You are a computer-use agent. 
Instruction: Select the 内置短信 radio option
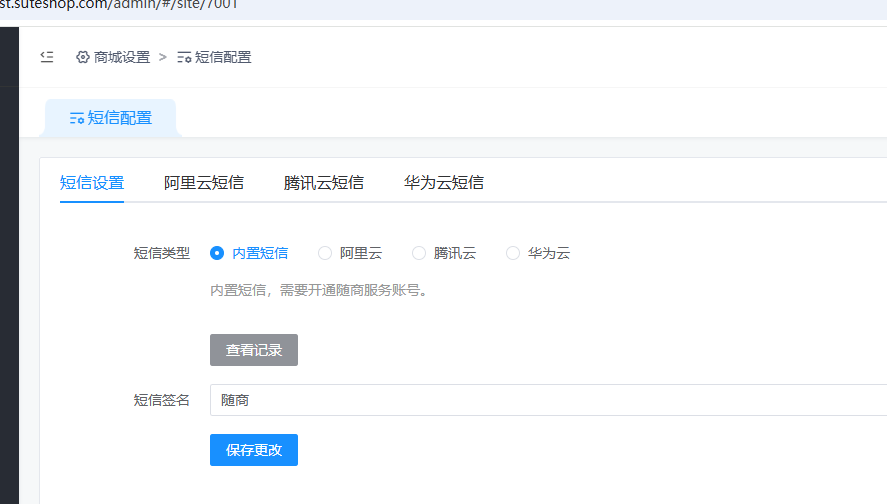point(217,253)
